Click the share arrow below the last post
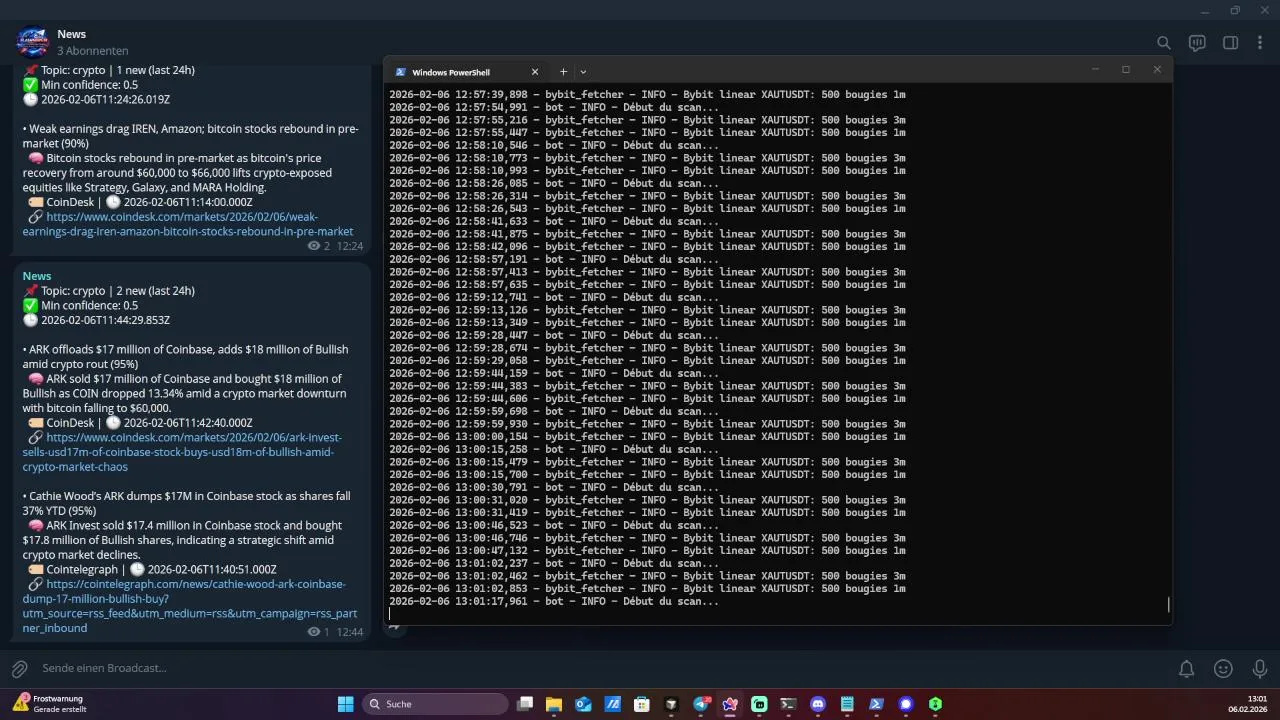1280x720 pixels. tap(394, 627)
